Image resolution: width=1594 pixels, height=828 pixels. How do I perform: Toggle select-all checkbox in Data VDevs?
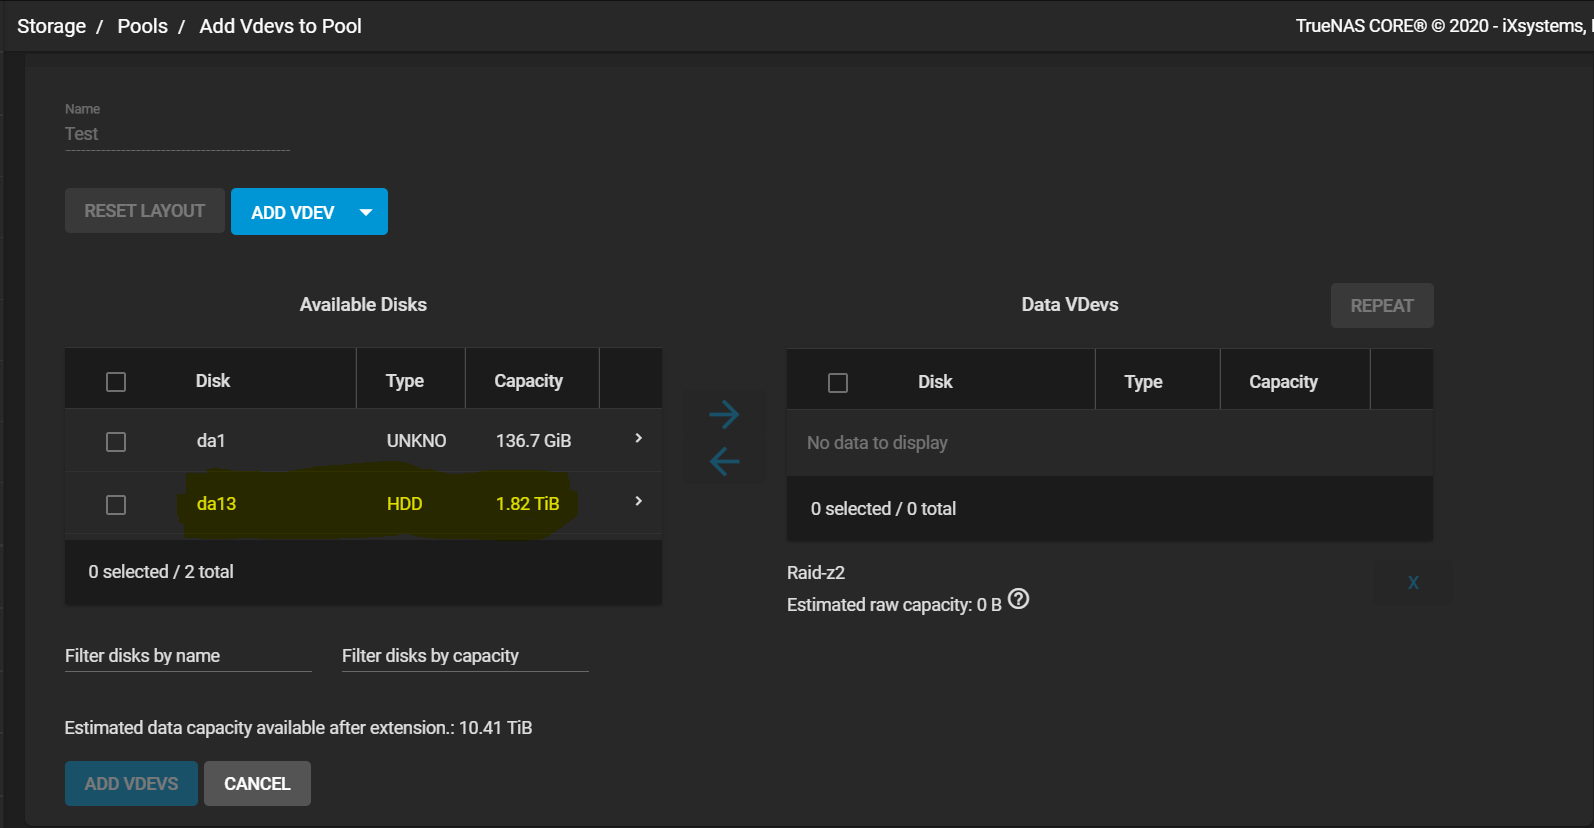point(838,383)
